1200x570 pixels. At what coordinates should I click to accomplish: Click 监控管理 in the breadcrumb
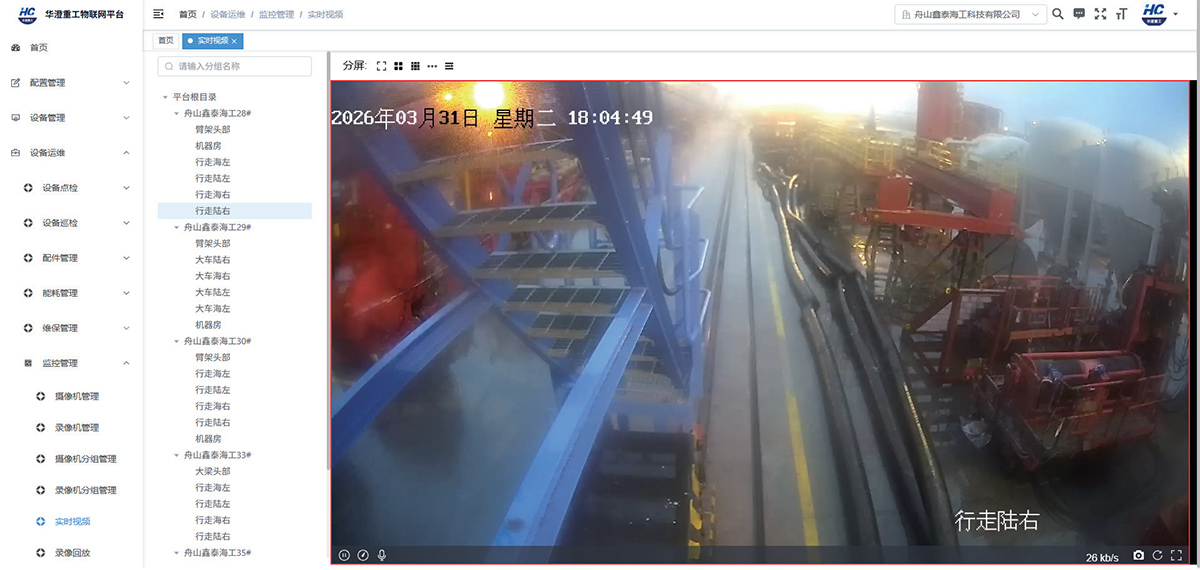tap(276, 15)
